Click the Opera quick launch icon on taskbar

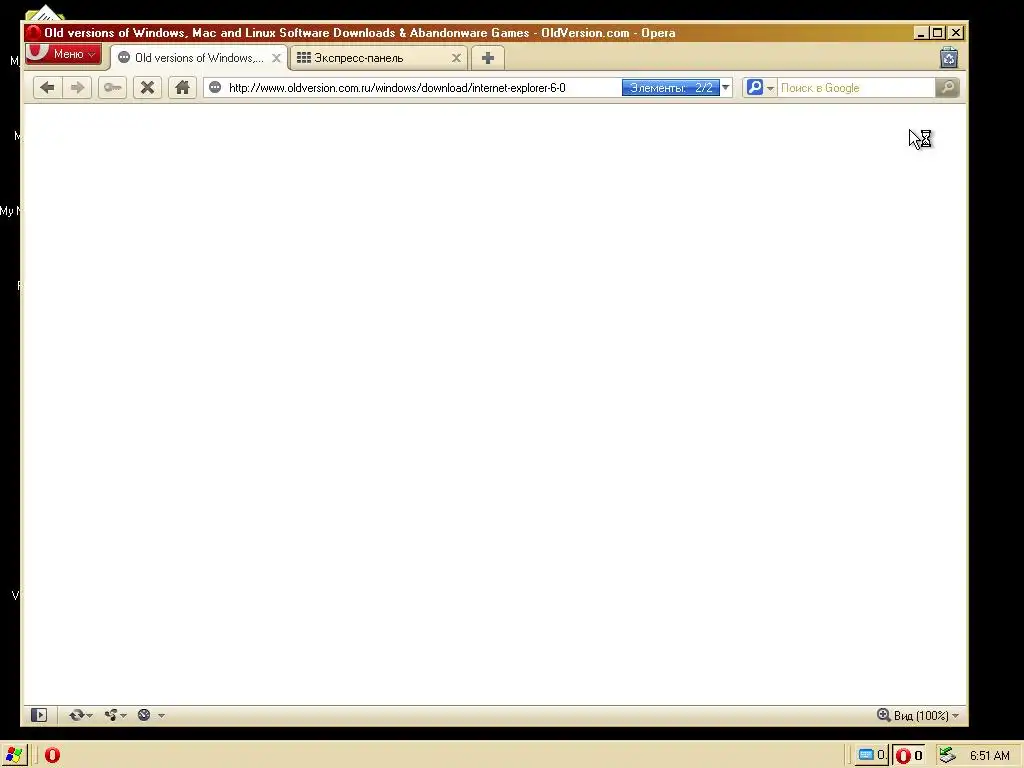click(52, 755)
